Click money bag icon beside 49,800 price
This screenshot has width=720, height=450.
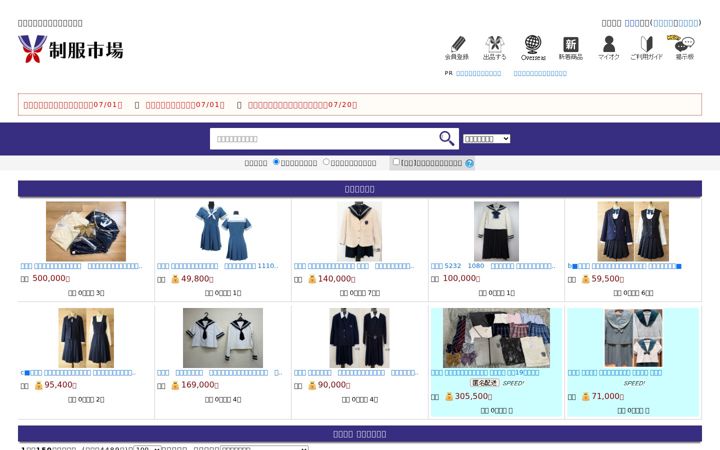point(175,279)
